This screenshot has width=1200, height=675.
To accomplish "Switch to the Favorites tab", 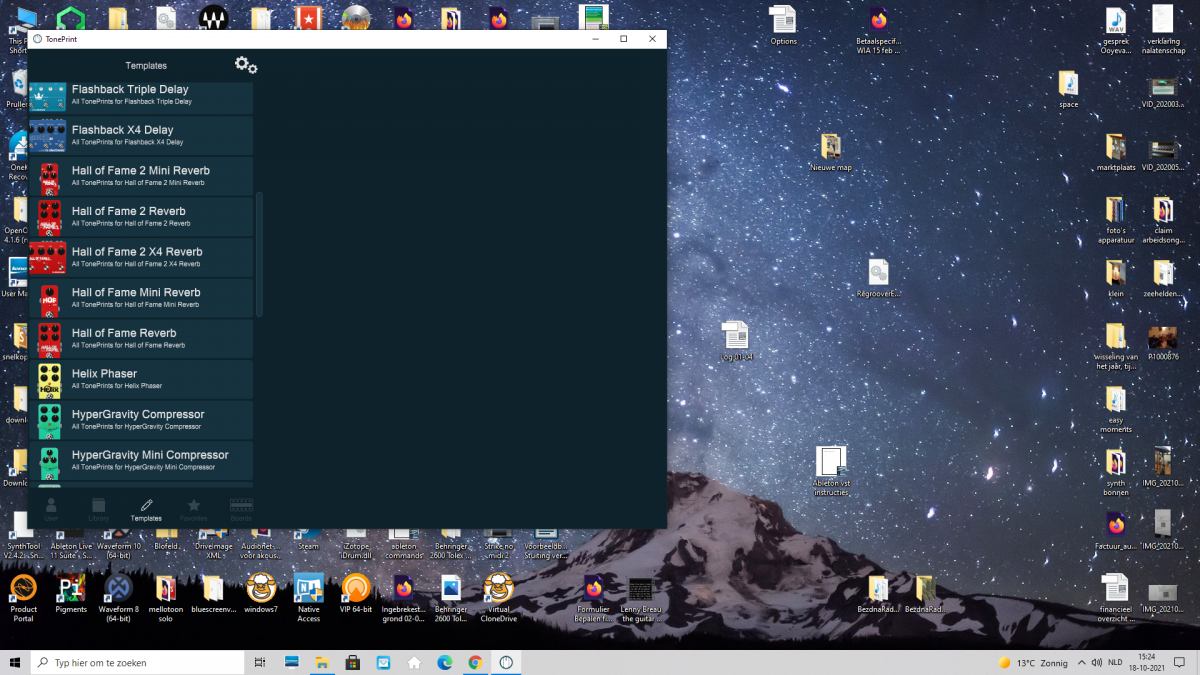I will point(194,510).
